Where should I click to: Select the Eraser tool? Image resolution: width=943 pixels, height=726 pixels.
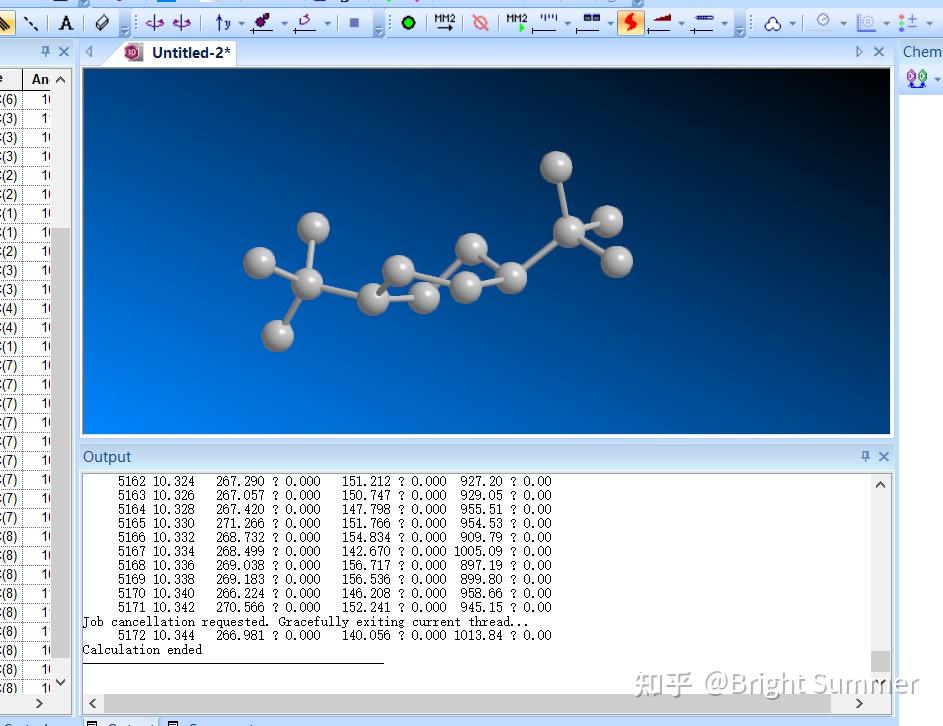pyautogui.click(x=102, y=23)
